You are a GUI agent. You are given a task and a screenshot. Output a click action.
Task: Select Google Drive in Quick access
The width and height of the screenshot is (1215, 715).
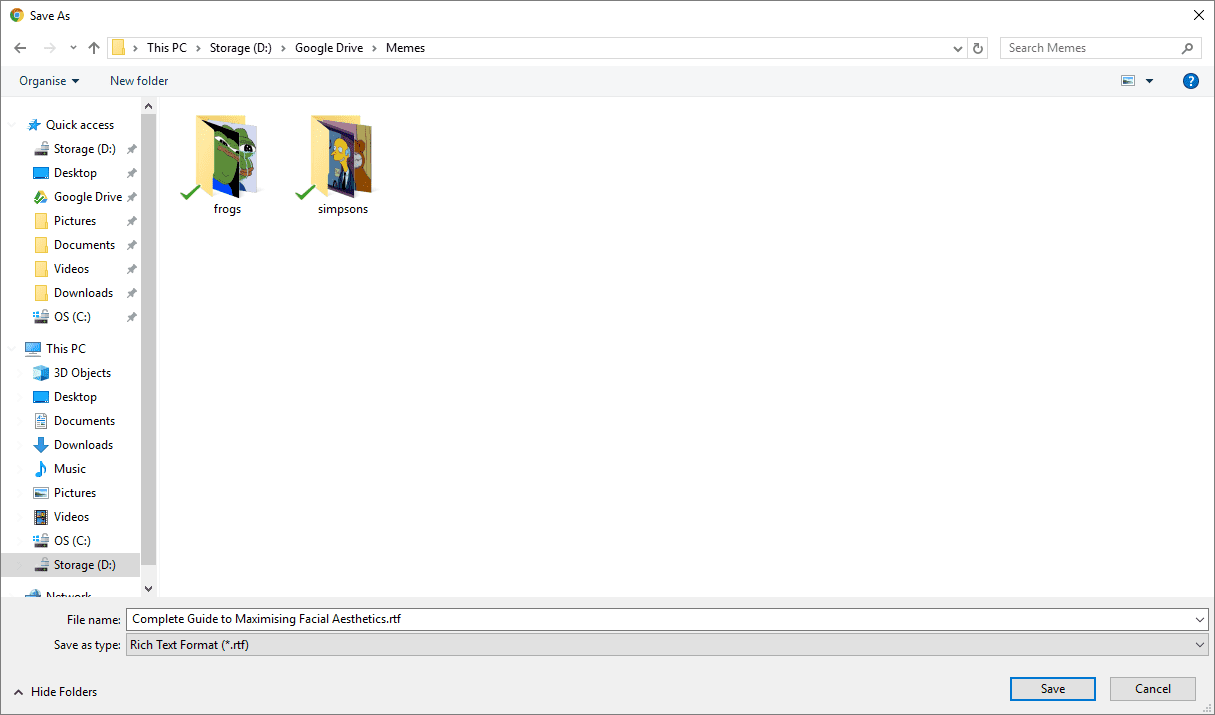tap(87, 197)
